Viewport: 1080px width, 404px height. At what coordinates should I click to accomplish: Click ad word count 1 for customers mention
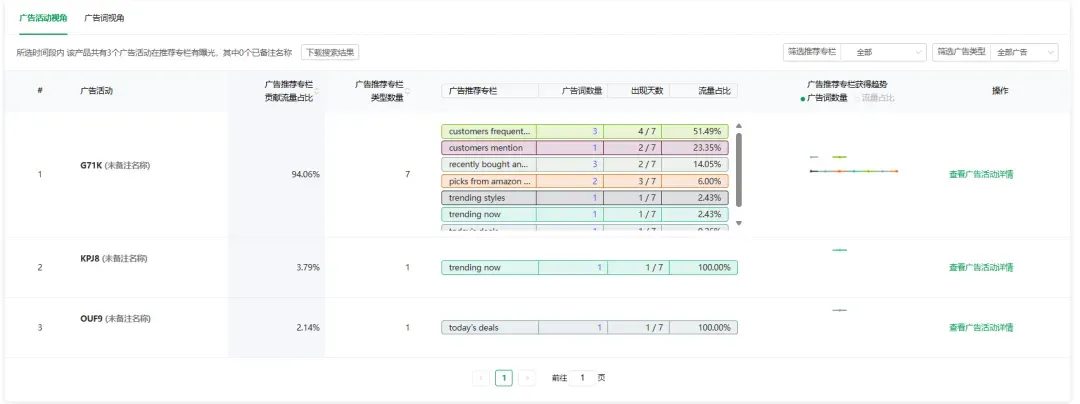(x=595, y=147)
